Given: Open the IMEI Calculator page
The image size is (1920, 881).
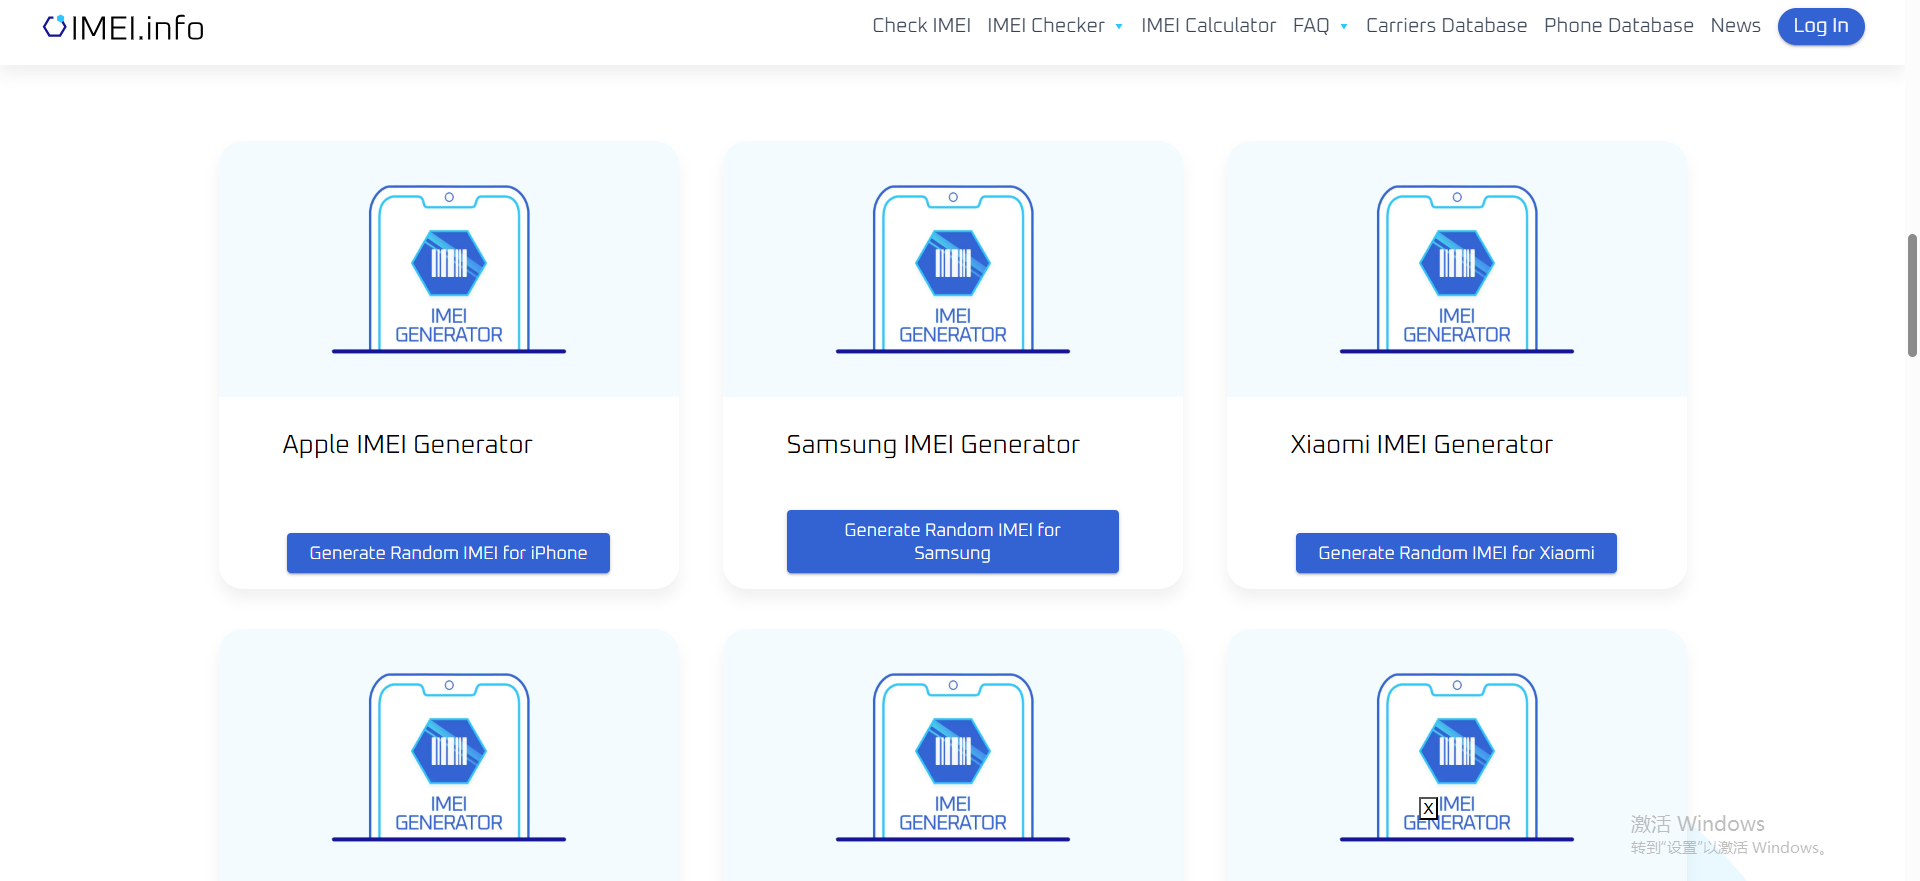Looking at the screenshot, I should point(1208,26).
